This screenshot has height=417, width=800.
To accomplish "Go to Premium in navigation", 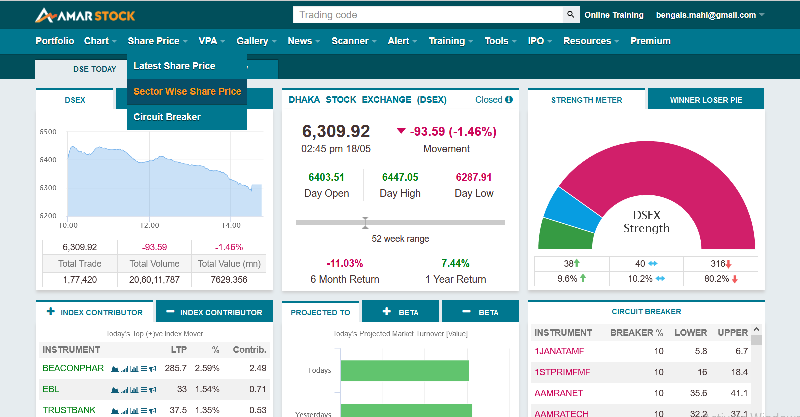I will (650, 41).
